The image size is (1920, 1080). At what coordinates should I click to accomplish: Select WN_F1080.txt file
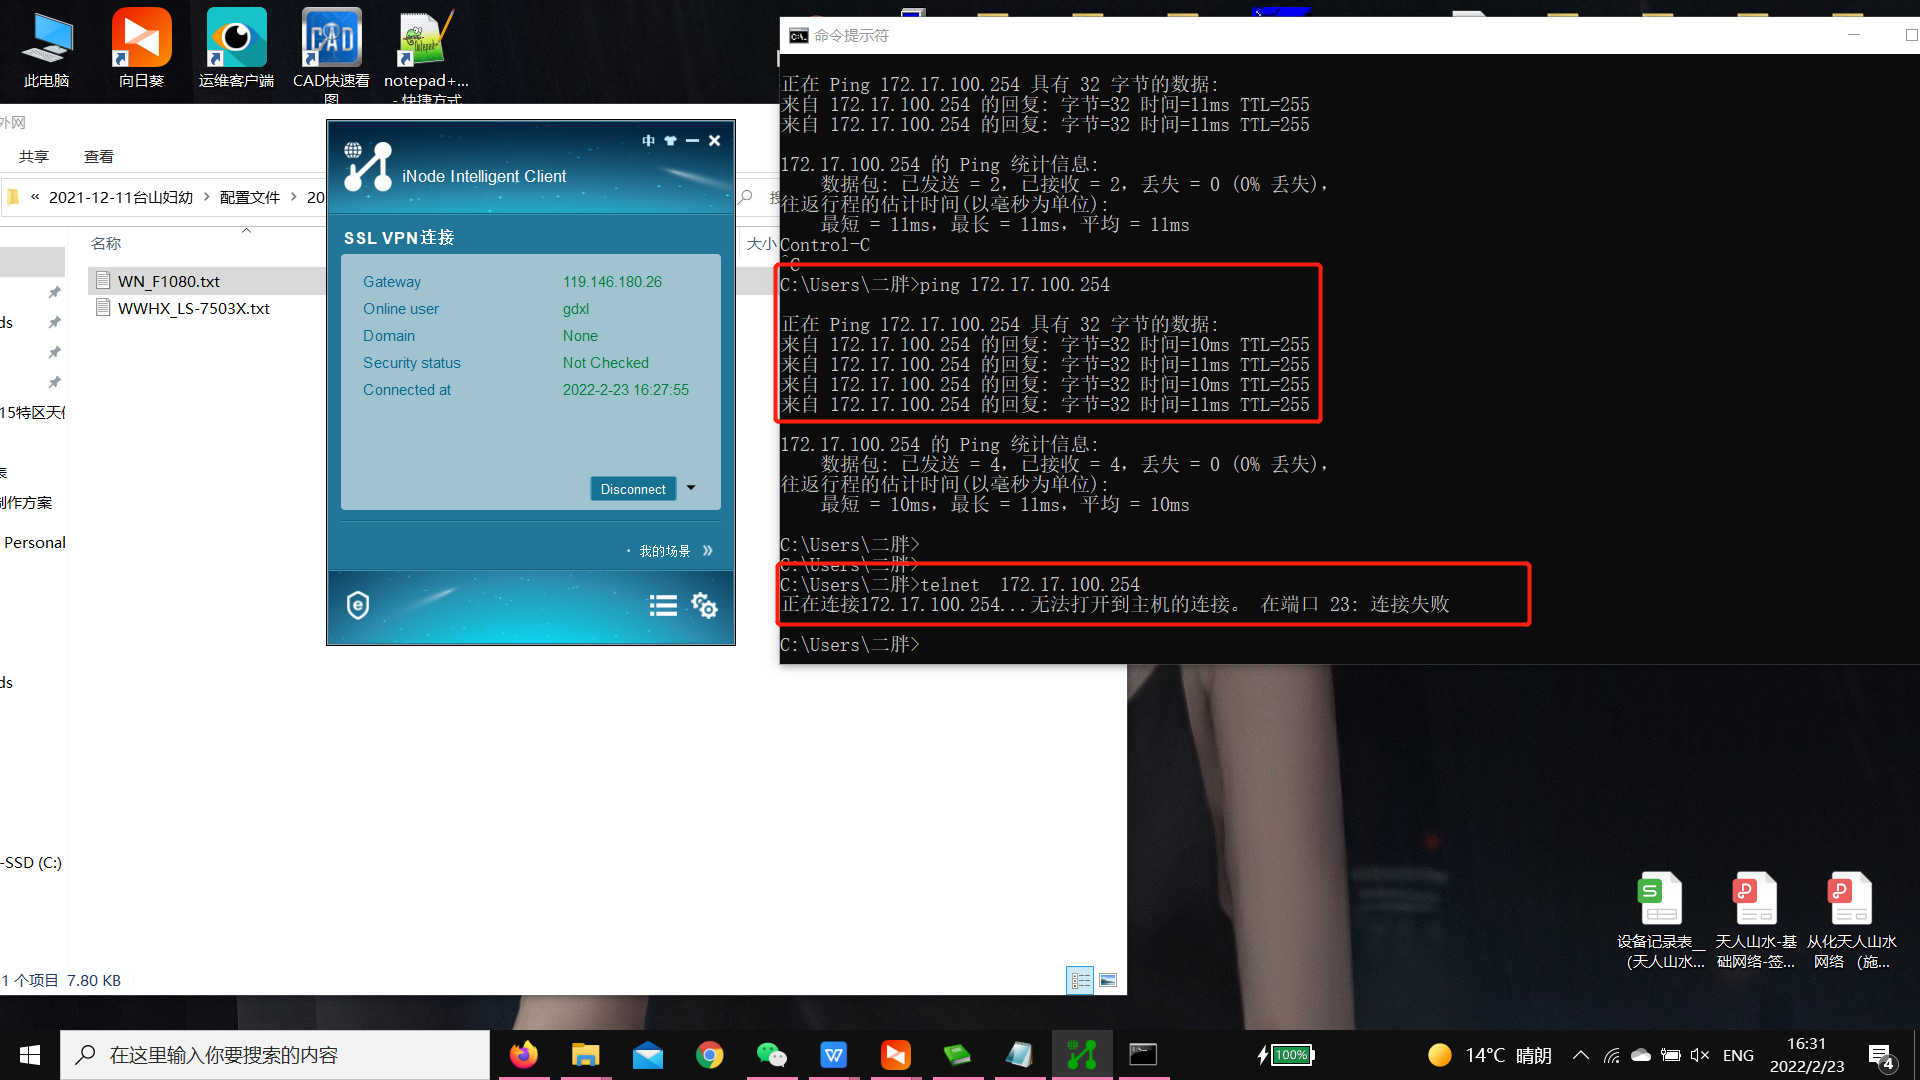click(168, 281)
